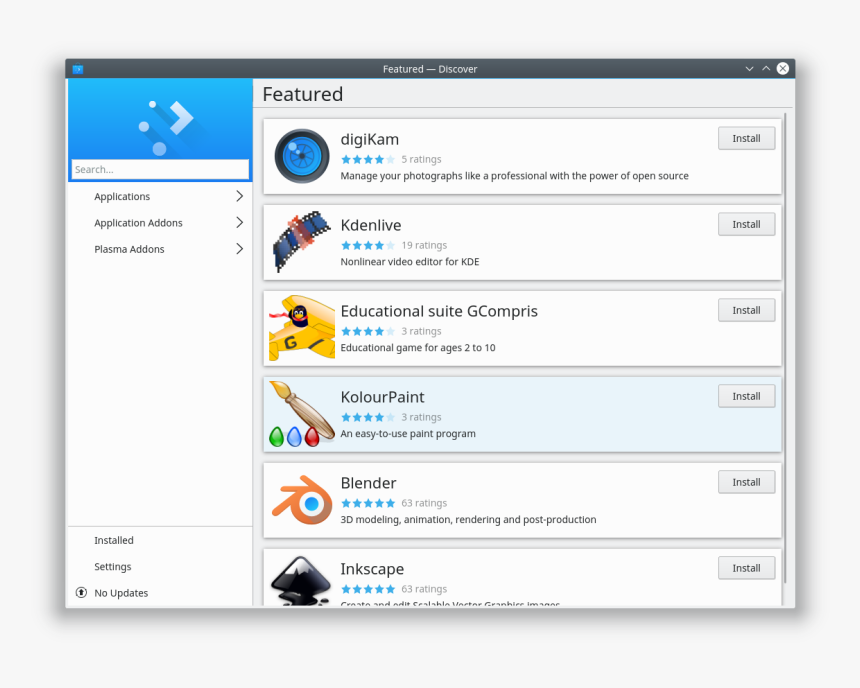
Task: Open the digiKam title
Action: click(370, 139)
